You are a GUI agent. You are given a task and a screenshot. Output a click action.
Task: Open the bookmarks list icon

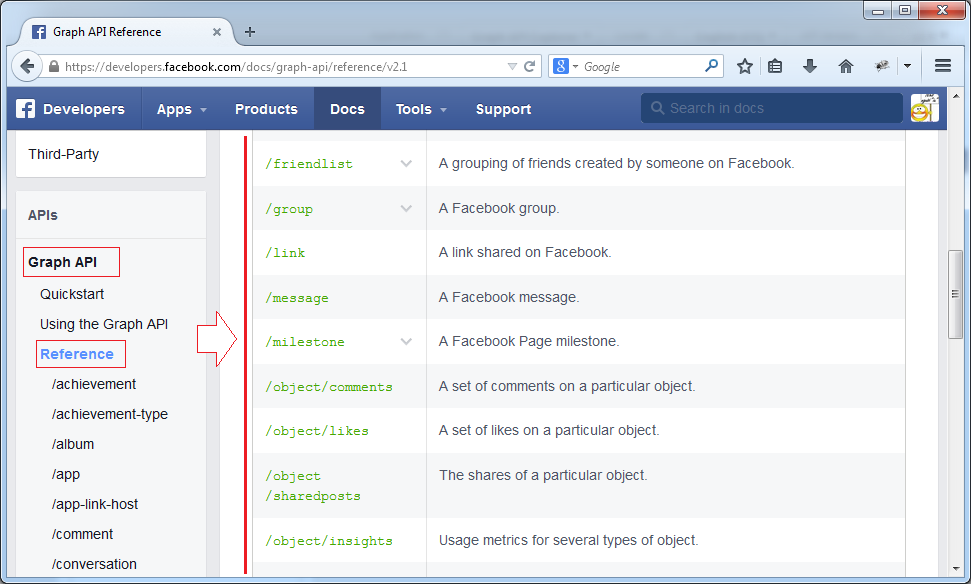click(775, 66)
